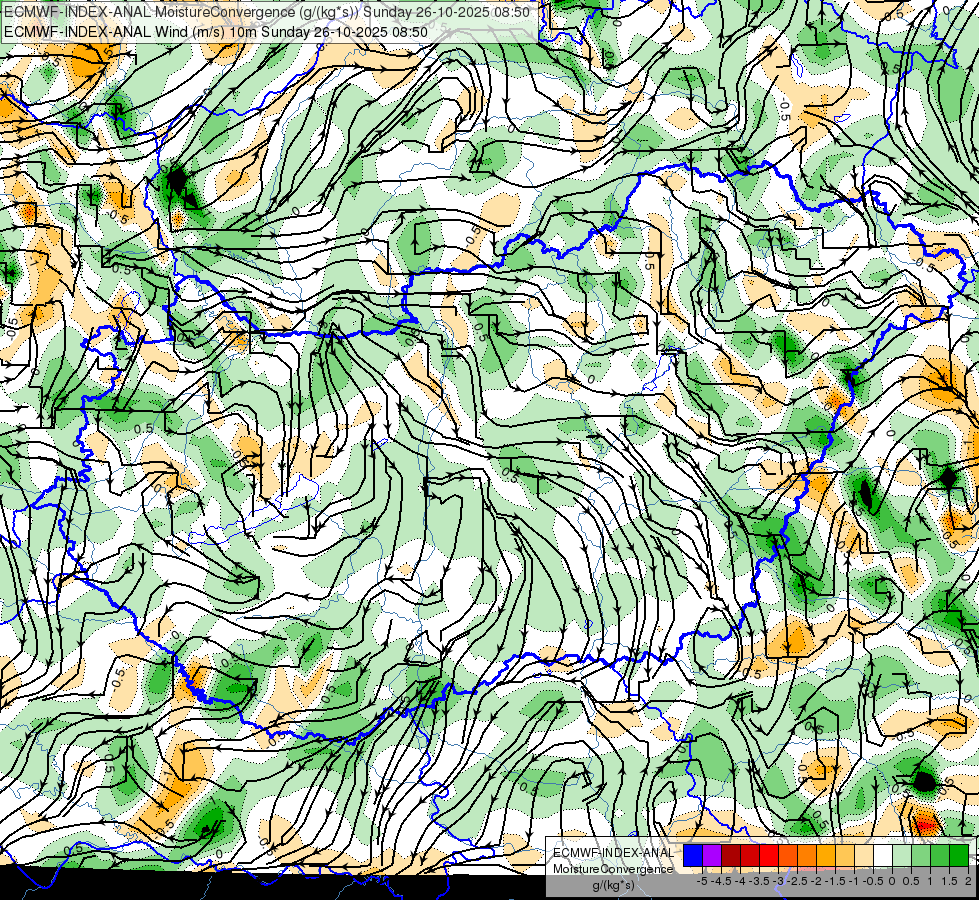Click the blue swatch in the legend

pos(693,855)
